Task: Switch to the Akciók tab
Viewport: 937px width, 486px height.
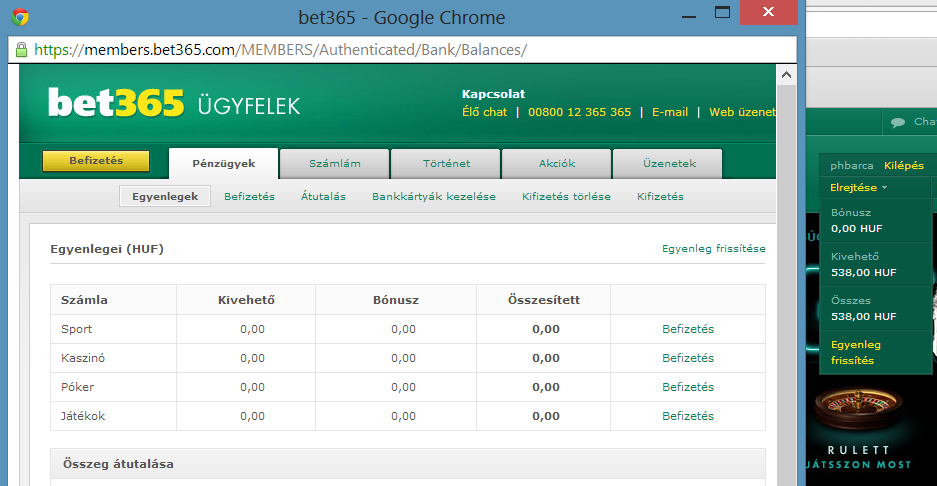Action: click(557, 163)
